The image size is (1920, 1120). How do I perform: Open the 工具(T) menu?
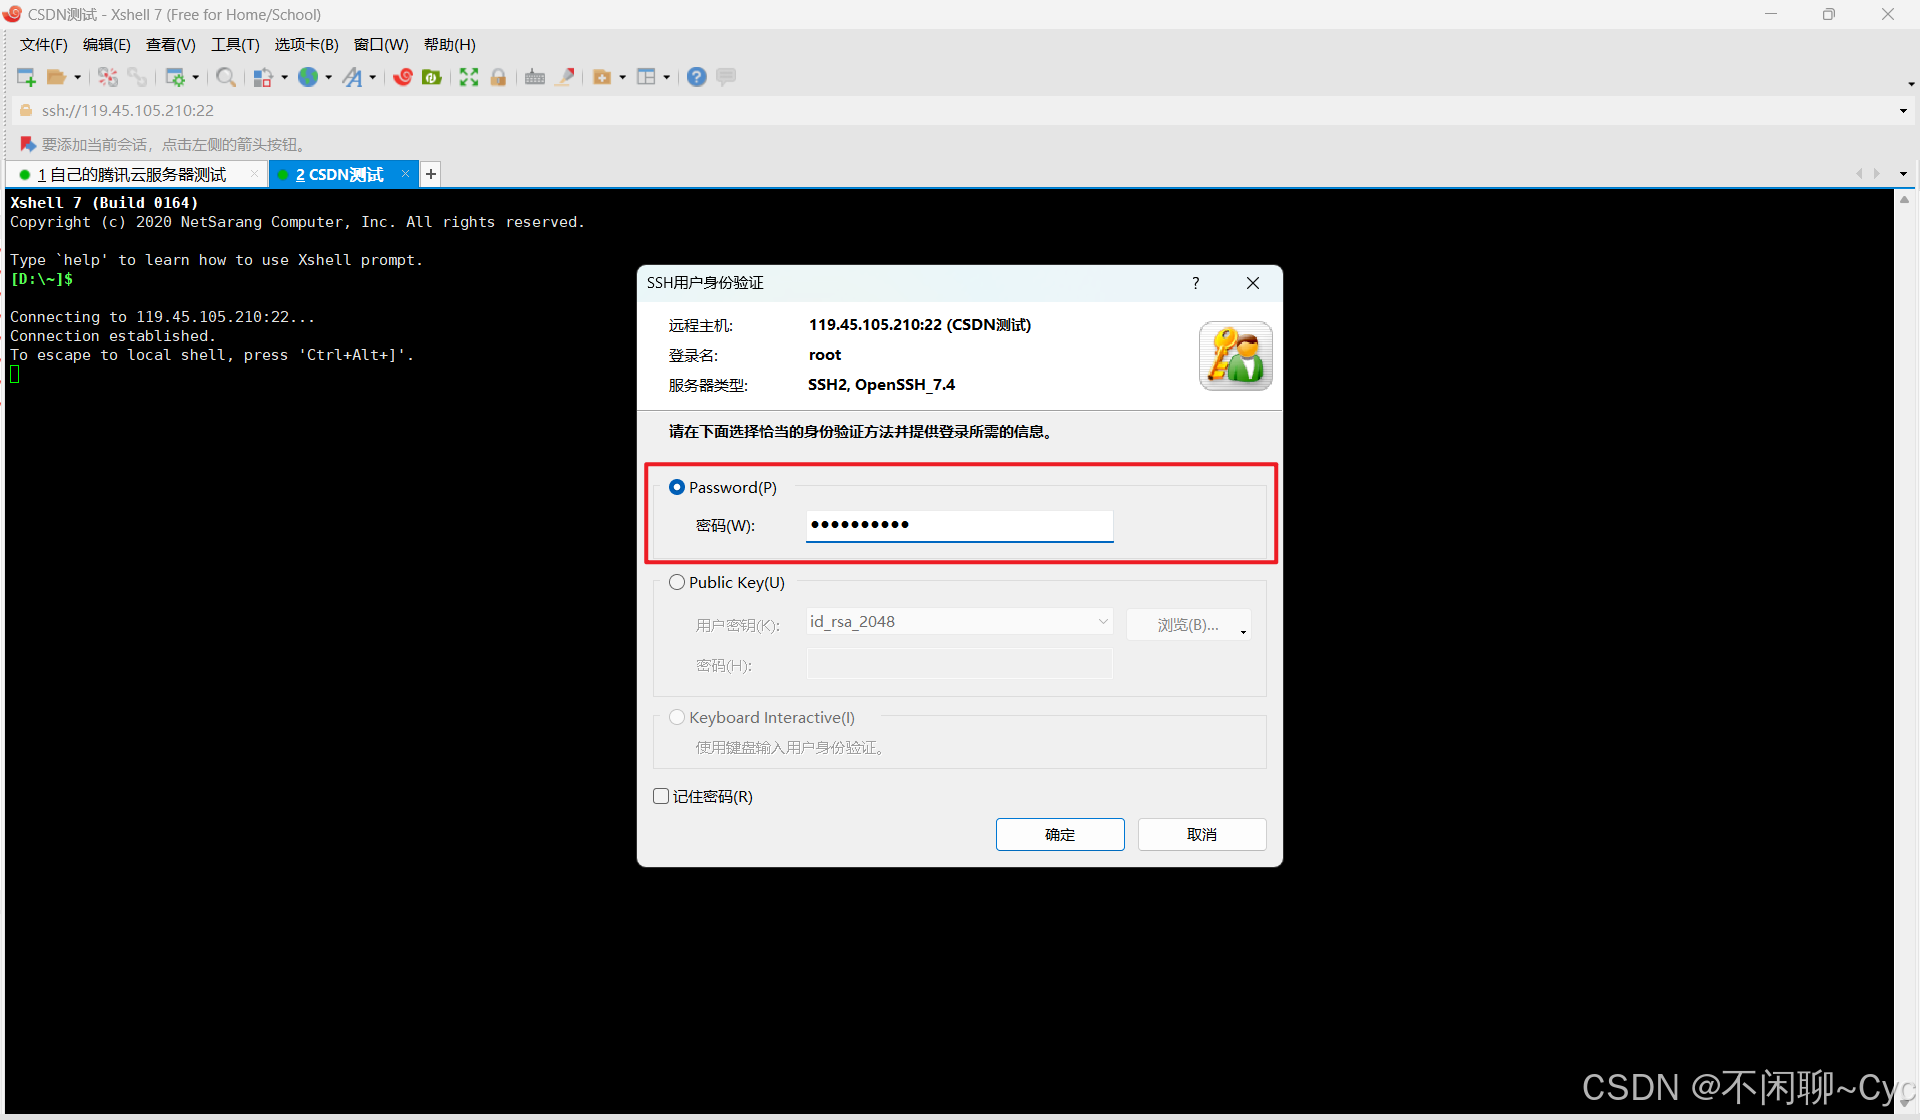(234, 44)
